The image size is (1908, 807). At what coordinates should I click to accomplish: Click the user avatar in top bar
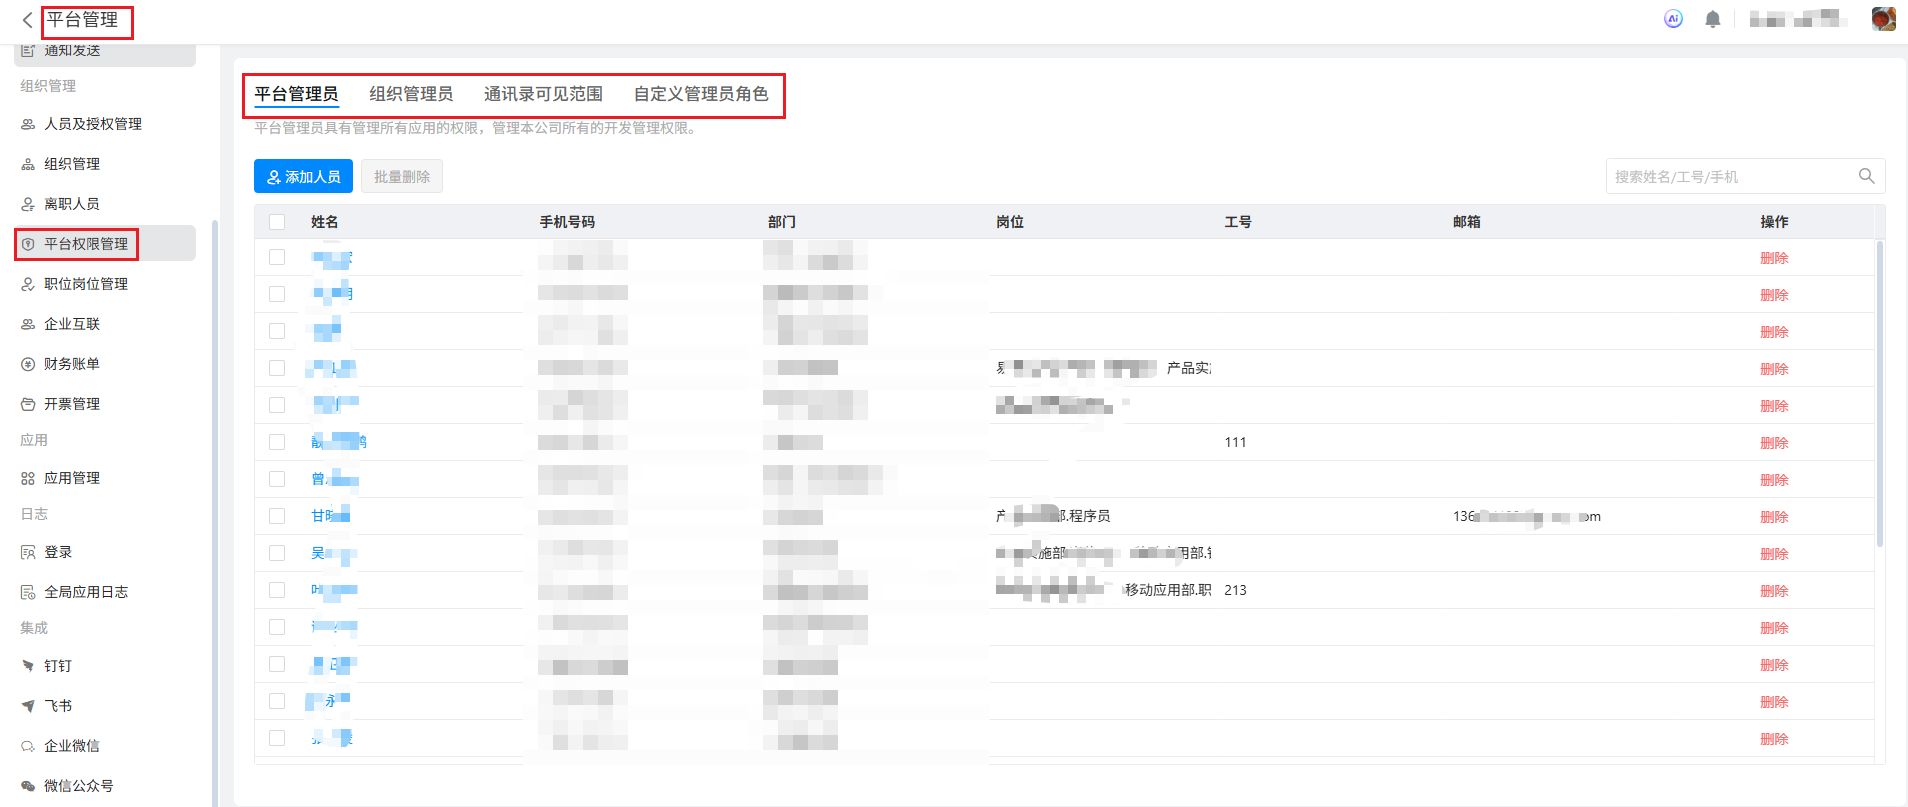click(x=1883, y=19)
